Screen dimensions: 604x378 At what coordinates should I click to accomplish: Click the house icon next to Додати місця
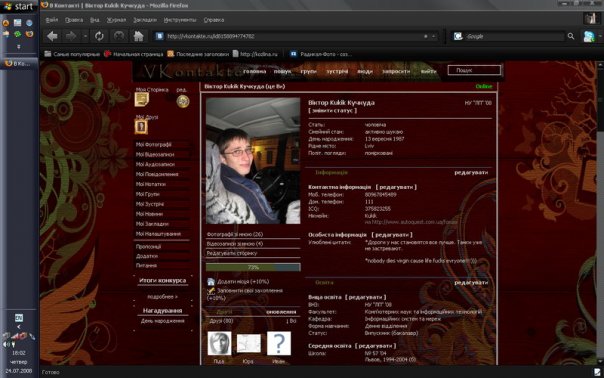pyautogui.click(x=211, y=282)
